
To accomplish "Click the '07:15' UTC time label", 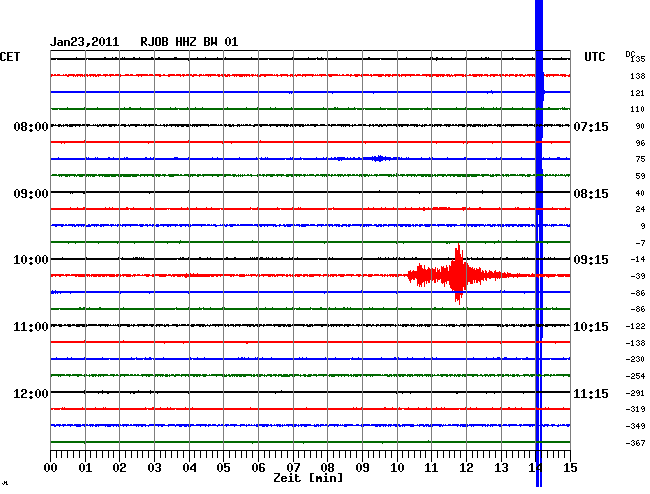I will click(x=591, y=126).
